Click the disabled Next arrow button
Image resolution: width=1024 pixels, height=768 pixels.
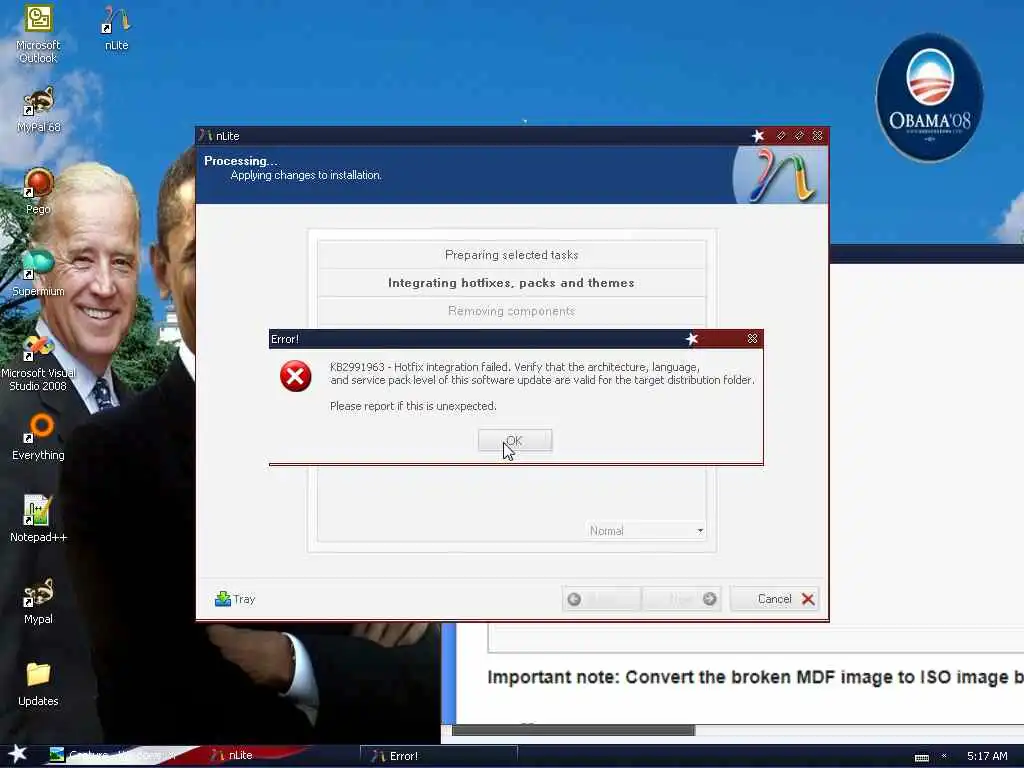(682, 599)
